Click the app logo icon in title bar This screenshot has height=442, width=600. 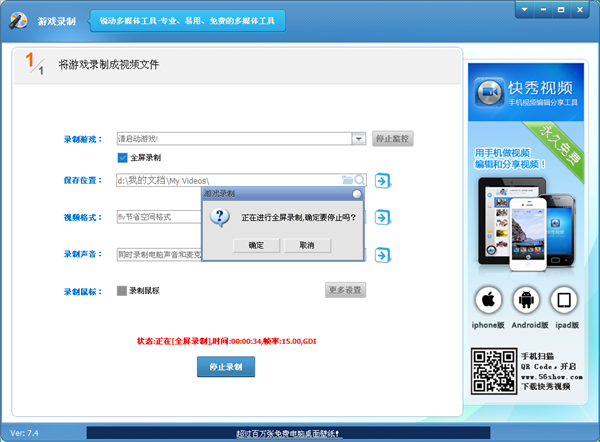(x=18, y=20)
